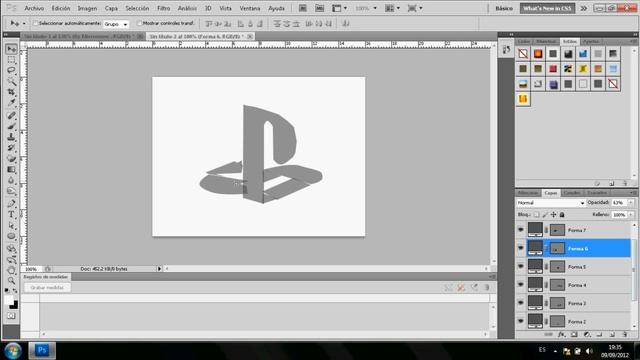Select the Horizontal Type tool
The width and height of the screenshot is (640, 360).
11,214
